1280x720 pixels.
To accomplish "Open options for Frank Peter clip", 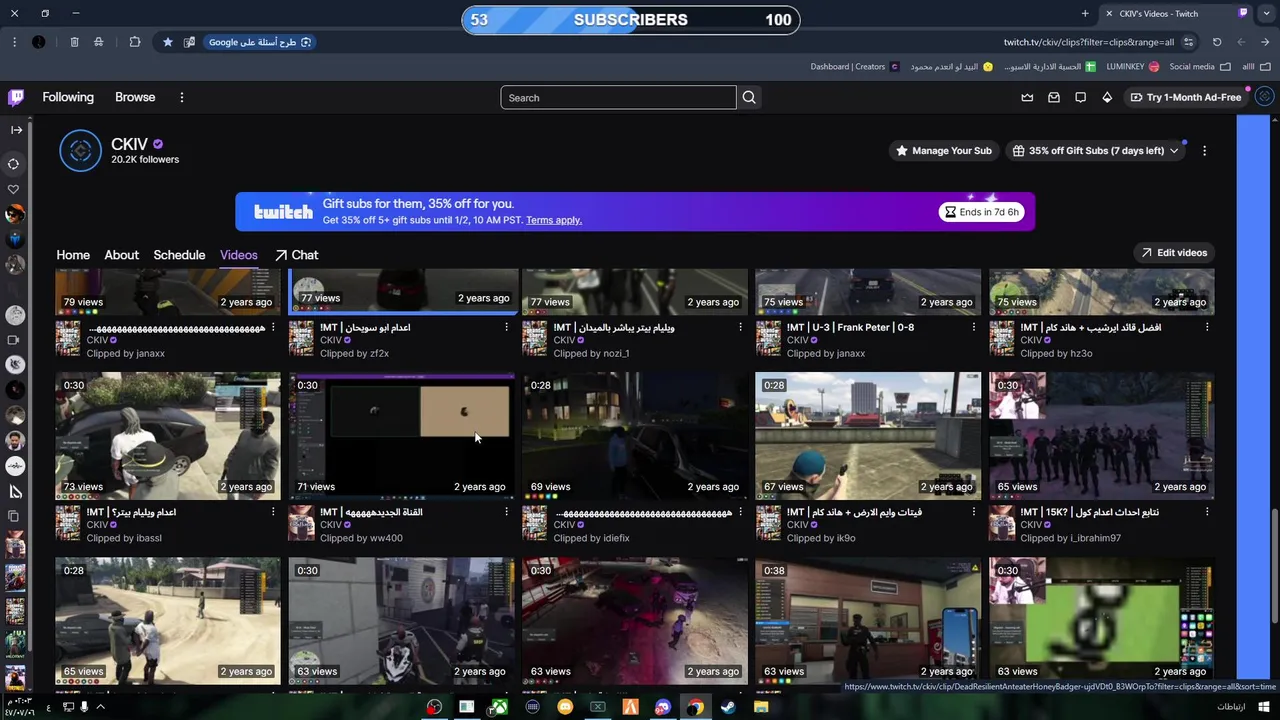I will [x=973, y=327].
